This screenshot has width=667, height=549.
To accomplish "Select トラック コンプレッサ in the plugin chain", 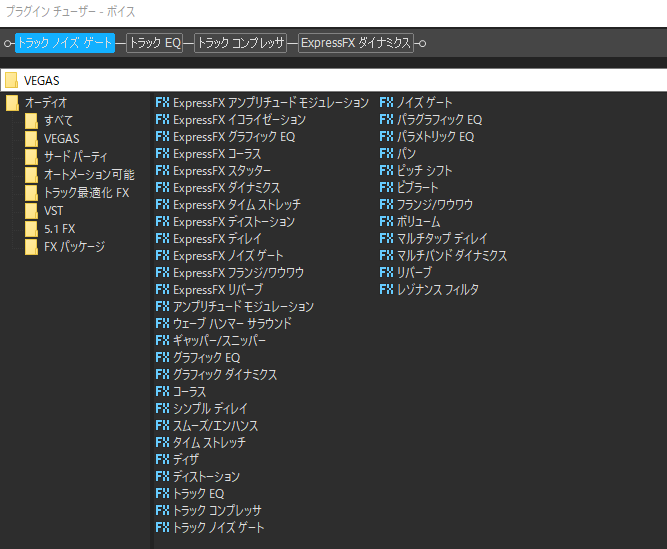I will coord(241,43).
